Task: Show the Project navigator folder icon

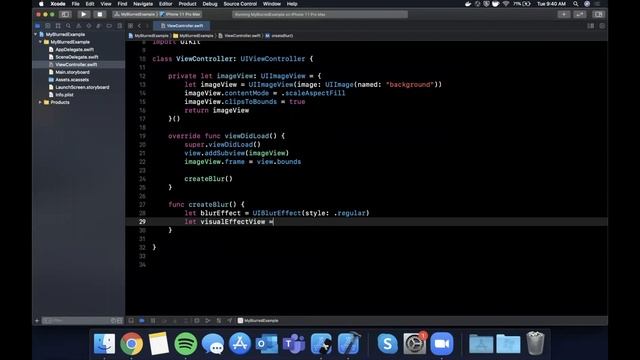Action: pyautogui.click(x=38, y=26)
